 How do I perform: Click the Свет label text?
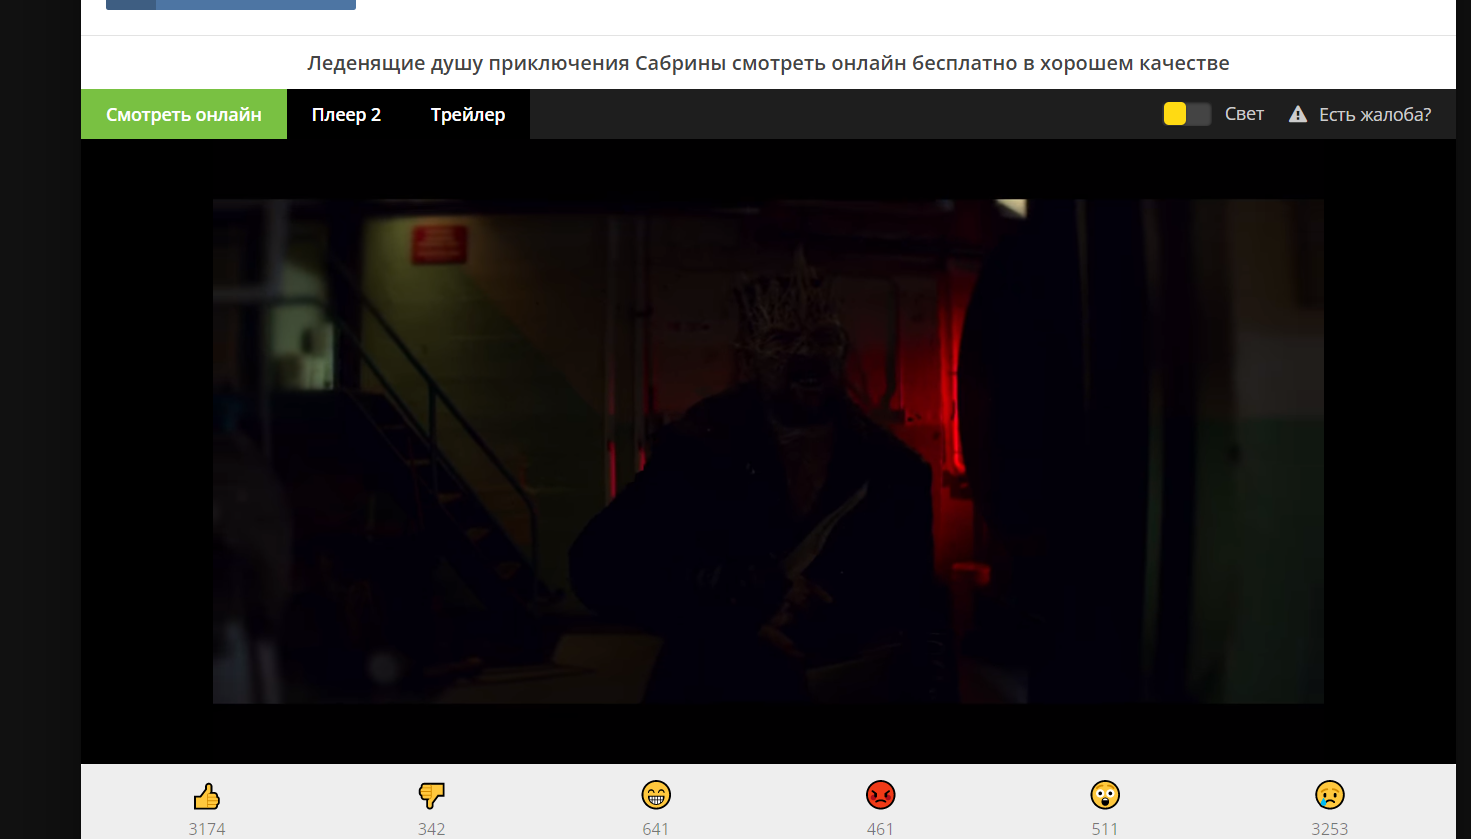[1244, 114]
